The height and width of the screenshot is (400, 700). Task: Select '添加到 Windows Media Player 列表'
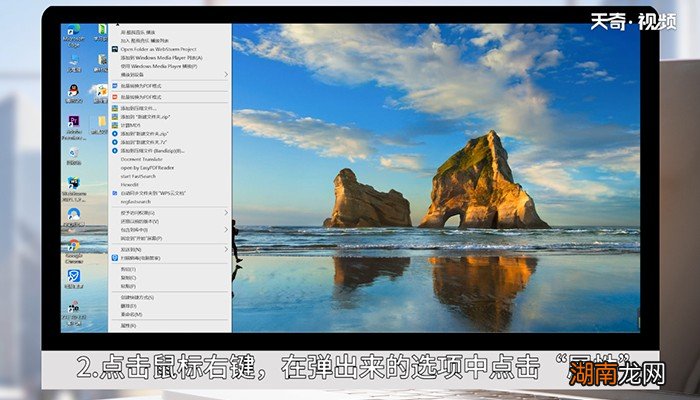[x=161, y=57]
